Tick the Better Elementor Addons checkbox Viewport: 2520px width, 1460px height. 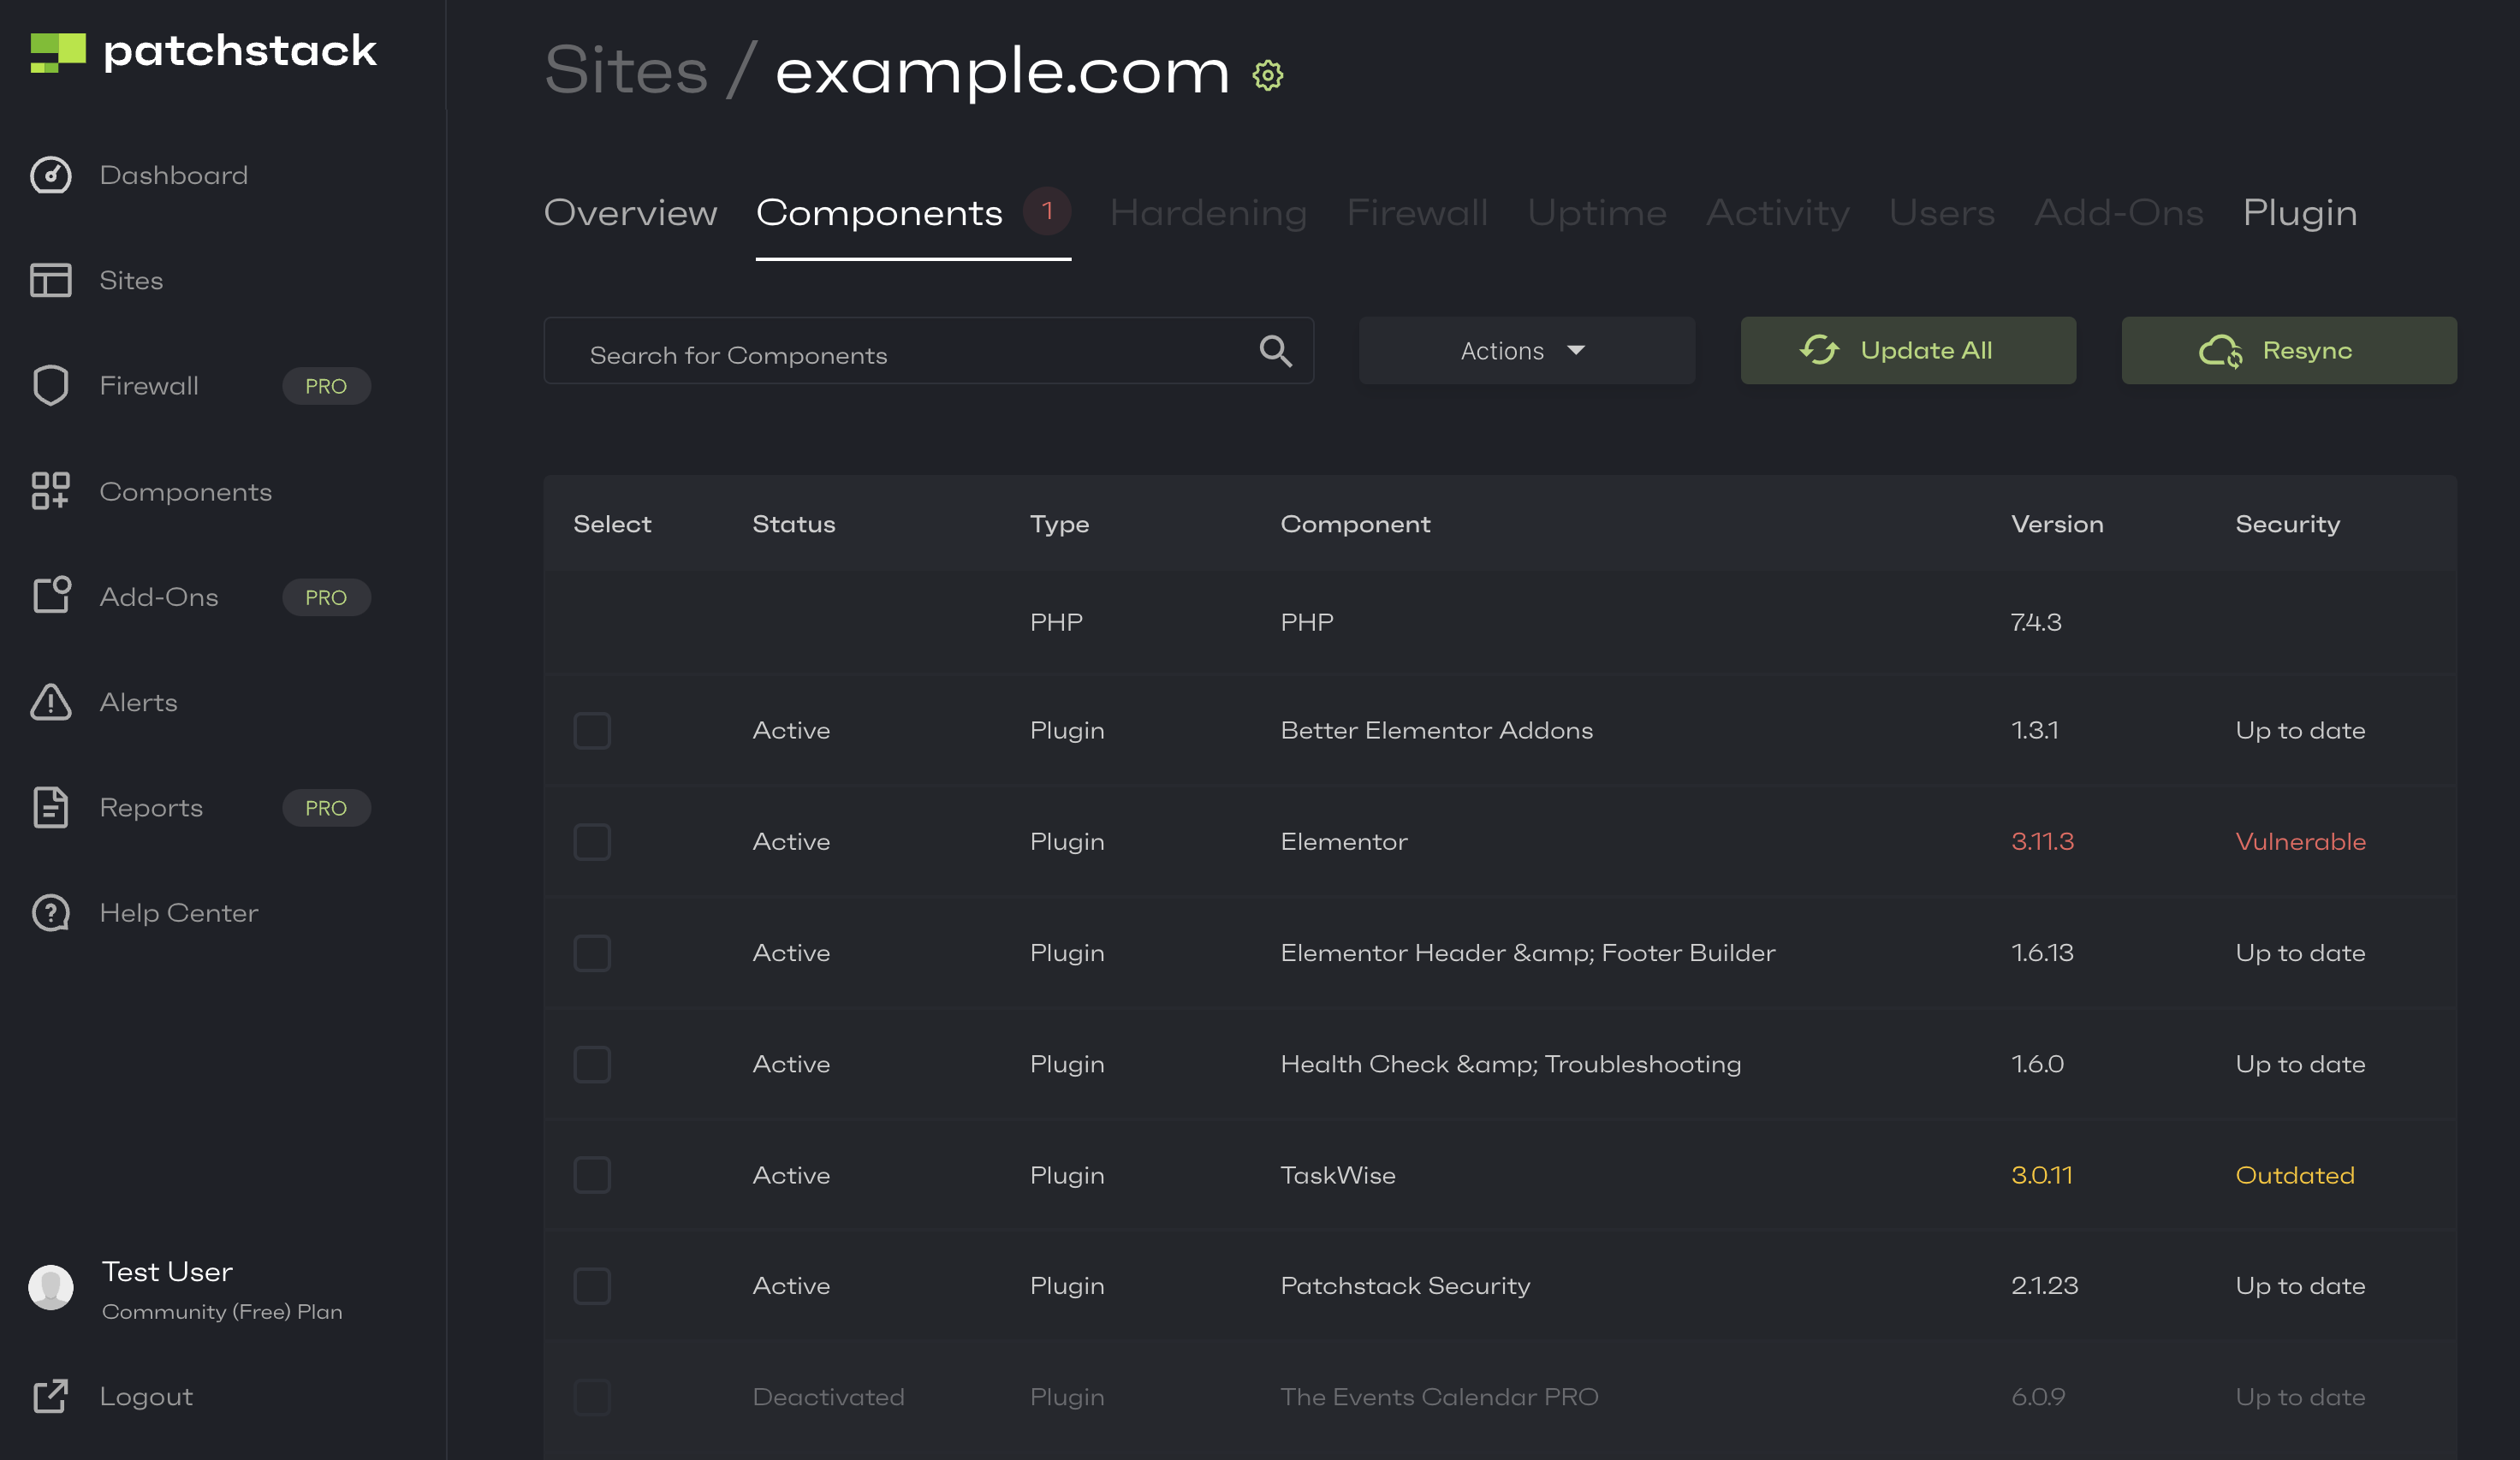click(x=592, y=730)
